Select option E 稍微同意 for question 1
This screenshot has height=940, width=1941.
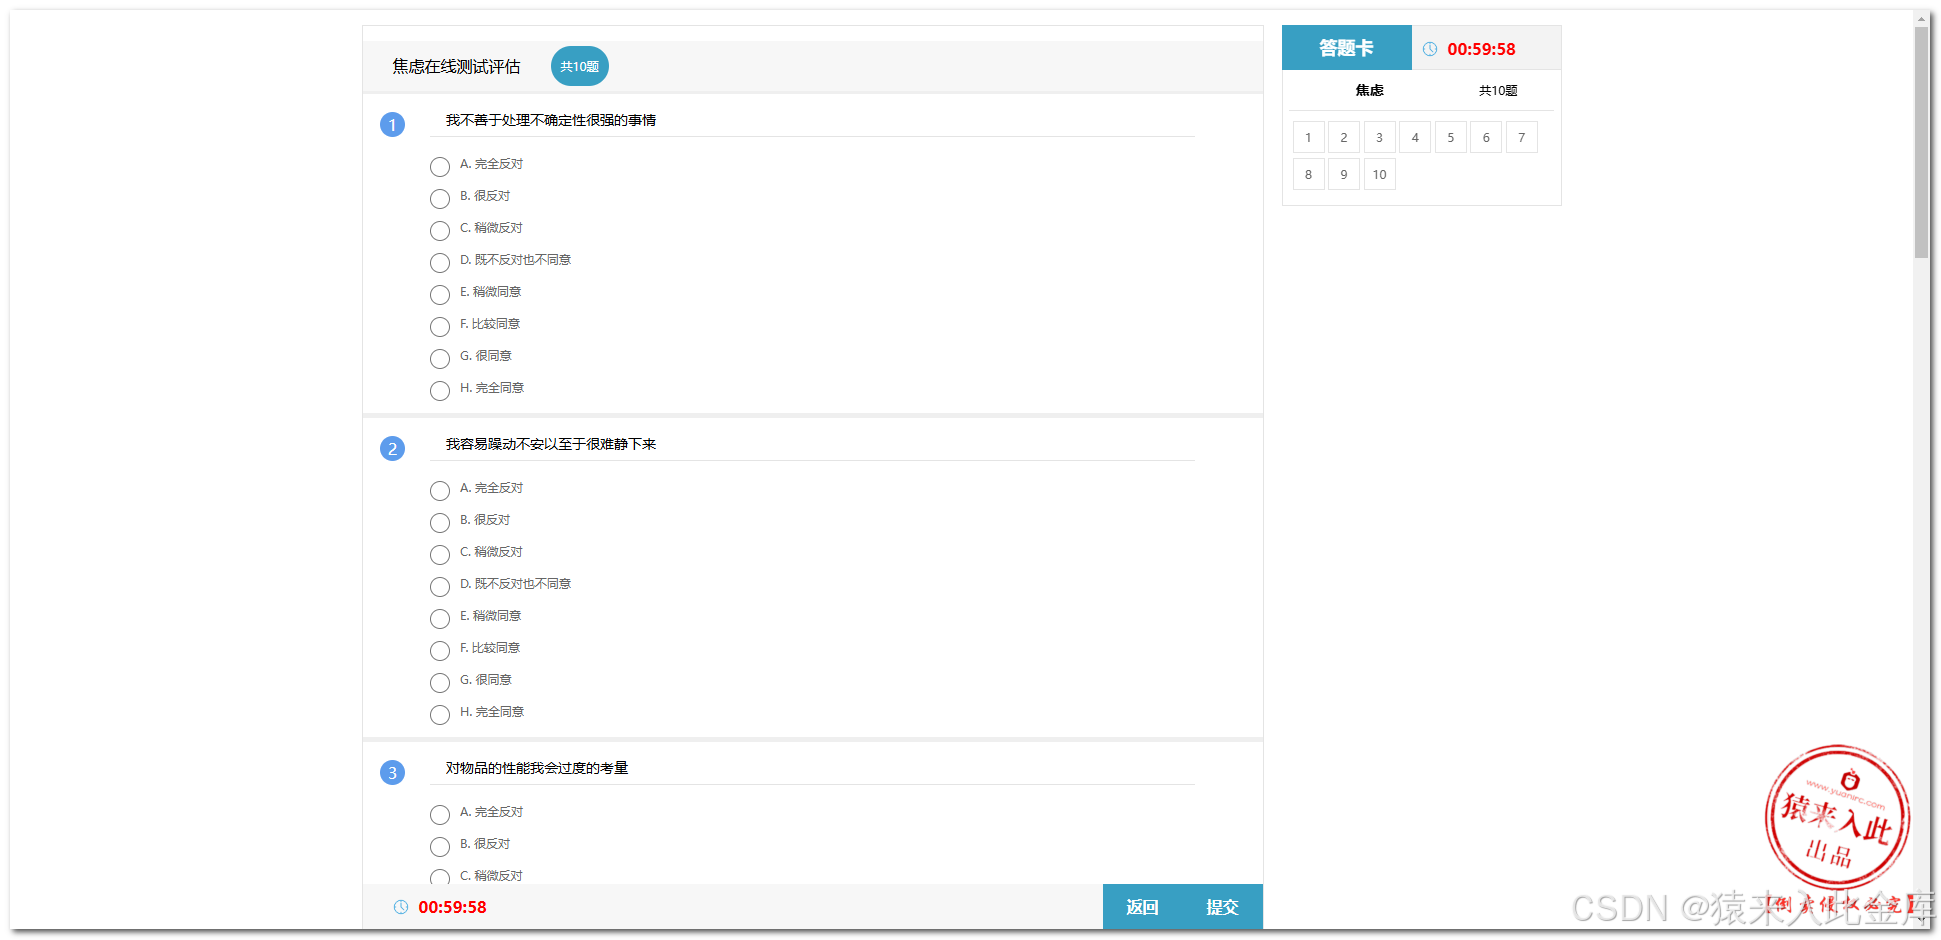coord(440,295)
